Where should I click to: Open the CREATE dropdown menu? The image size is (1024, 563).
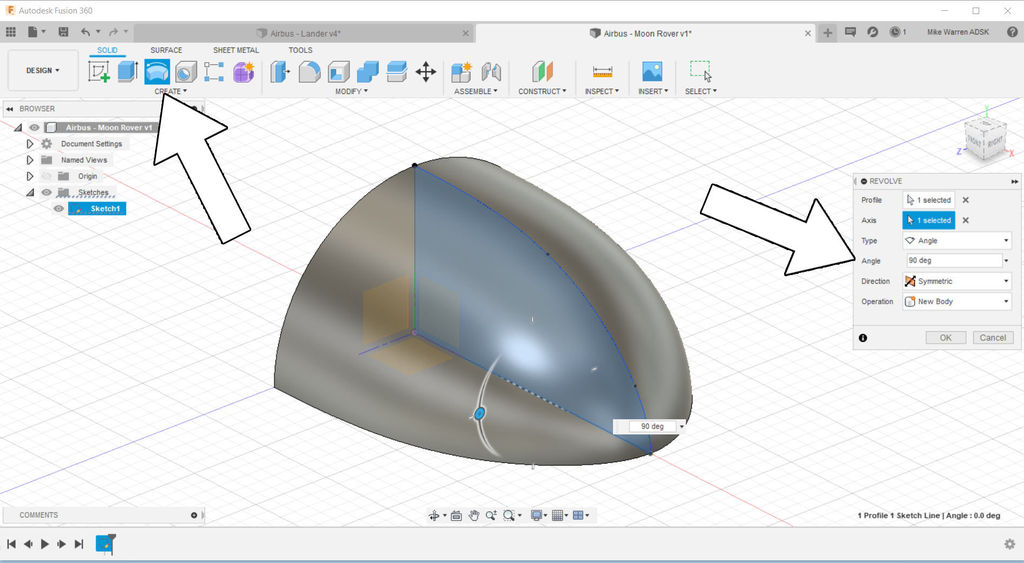[x=170, y=91]
